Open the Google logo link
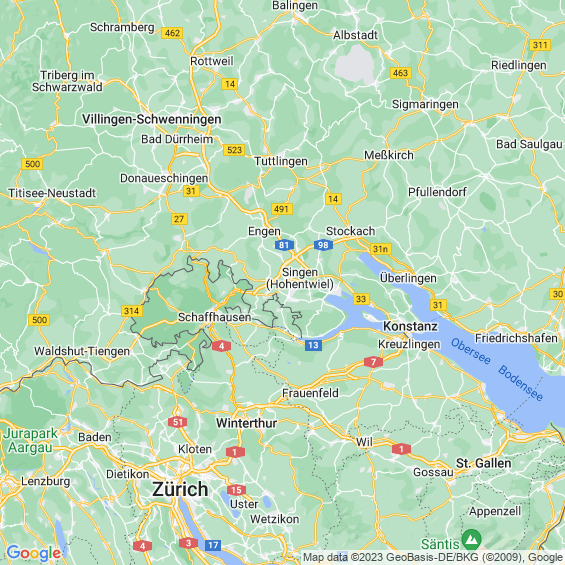The image size is (565, 565). point(34,553)
